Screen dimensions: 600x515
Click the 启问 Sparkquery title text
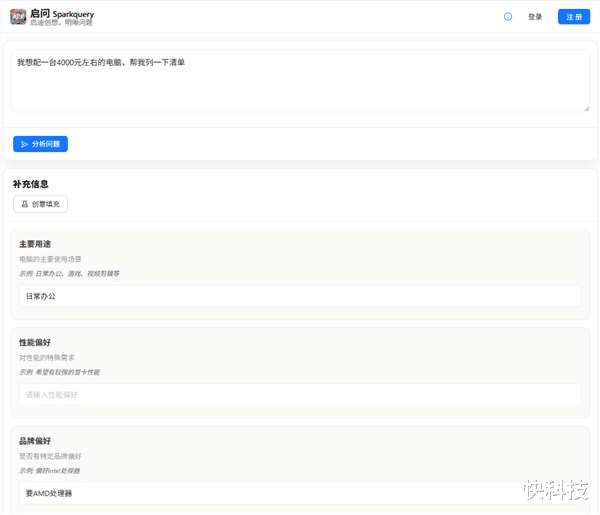(x=62, y=14)
